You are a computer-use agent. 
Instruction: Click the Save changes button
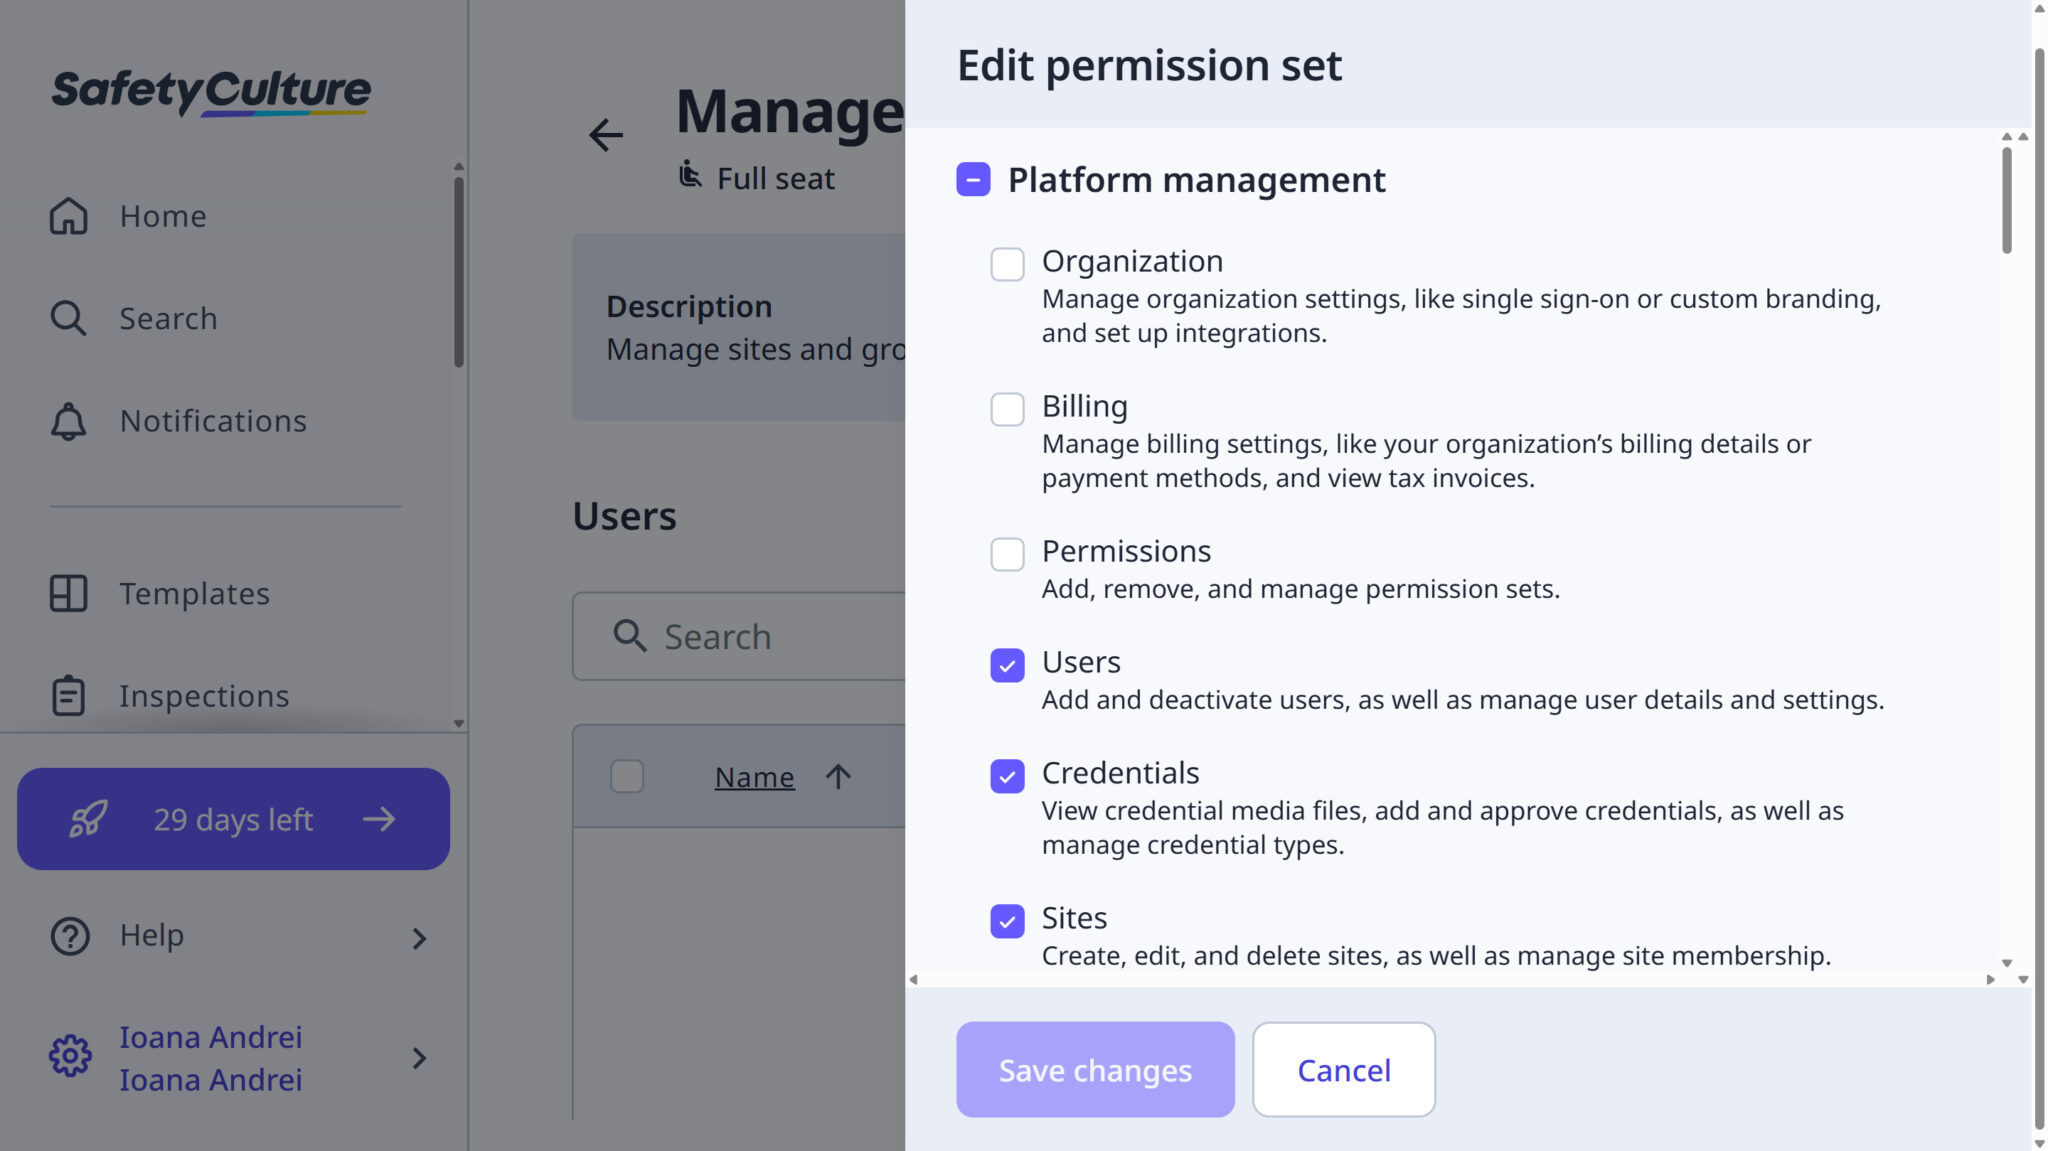tap(1094, 1069)
